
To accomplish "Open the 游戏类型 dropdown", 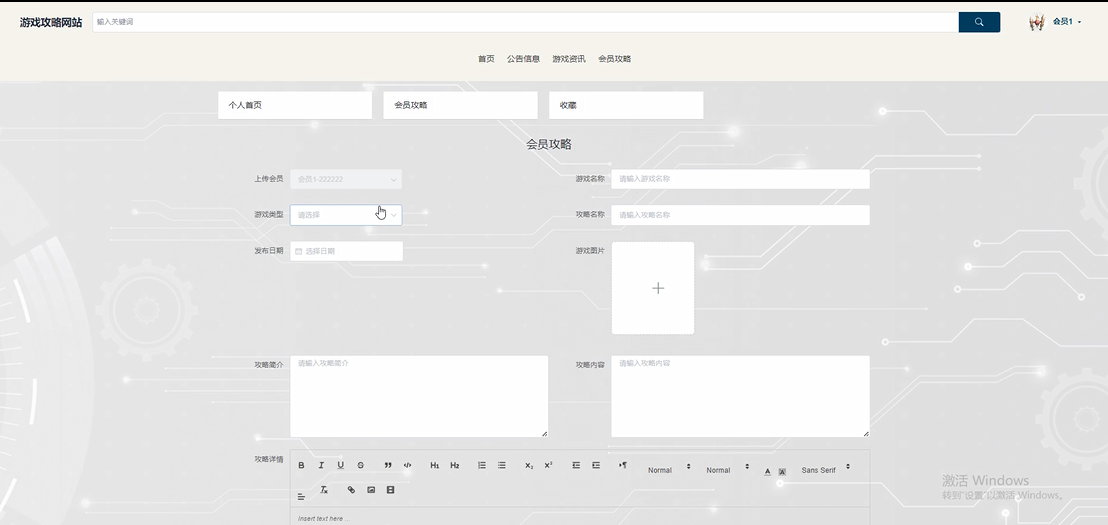I will (x=346, y=215).
